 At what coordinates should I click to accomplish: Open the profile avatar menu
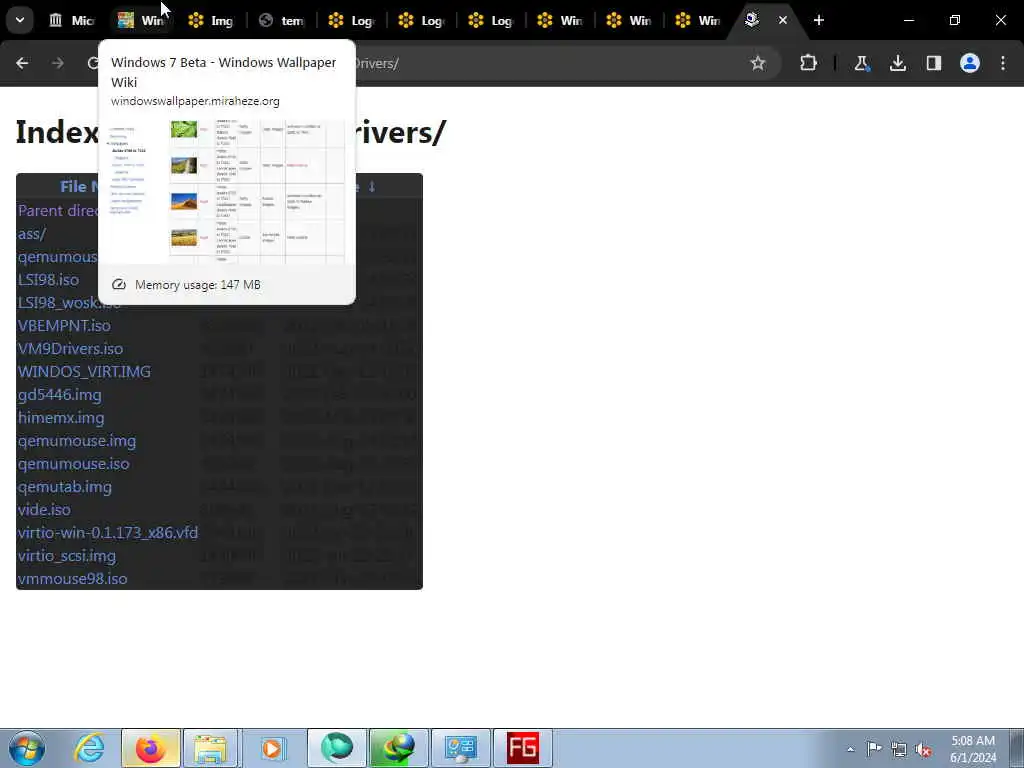coord(970,63)
